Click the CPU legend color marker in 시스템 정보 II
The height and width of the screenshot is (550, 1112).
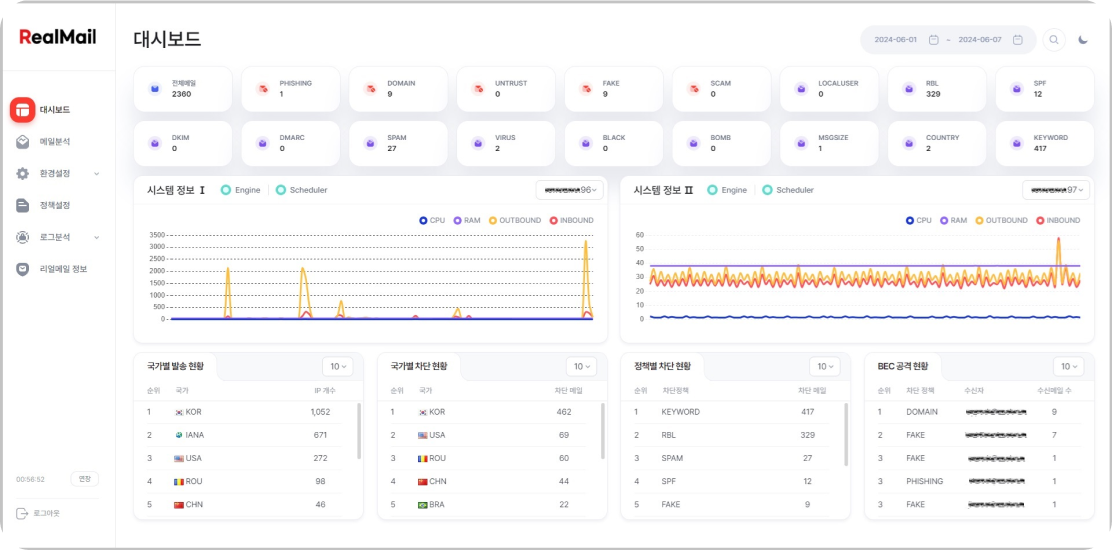click(909, 220)
